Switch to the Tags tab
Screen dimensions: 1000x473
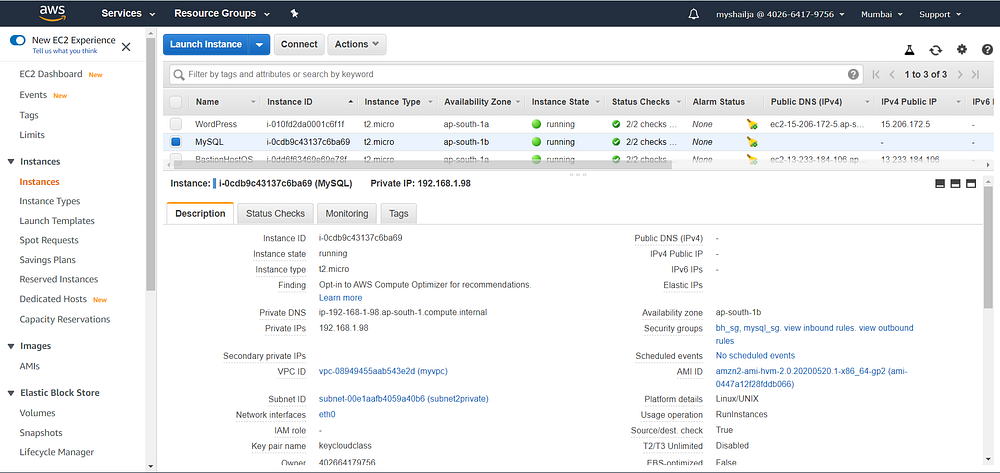(x=399, y=214)
